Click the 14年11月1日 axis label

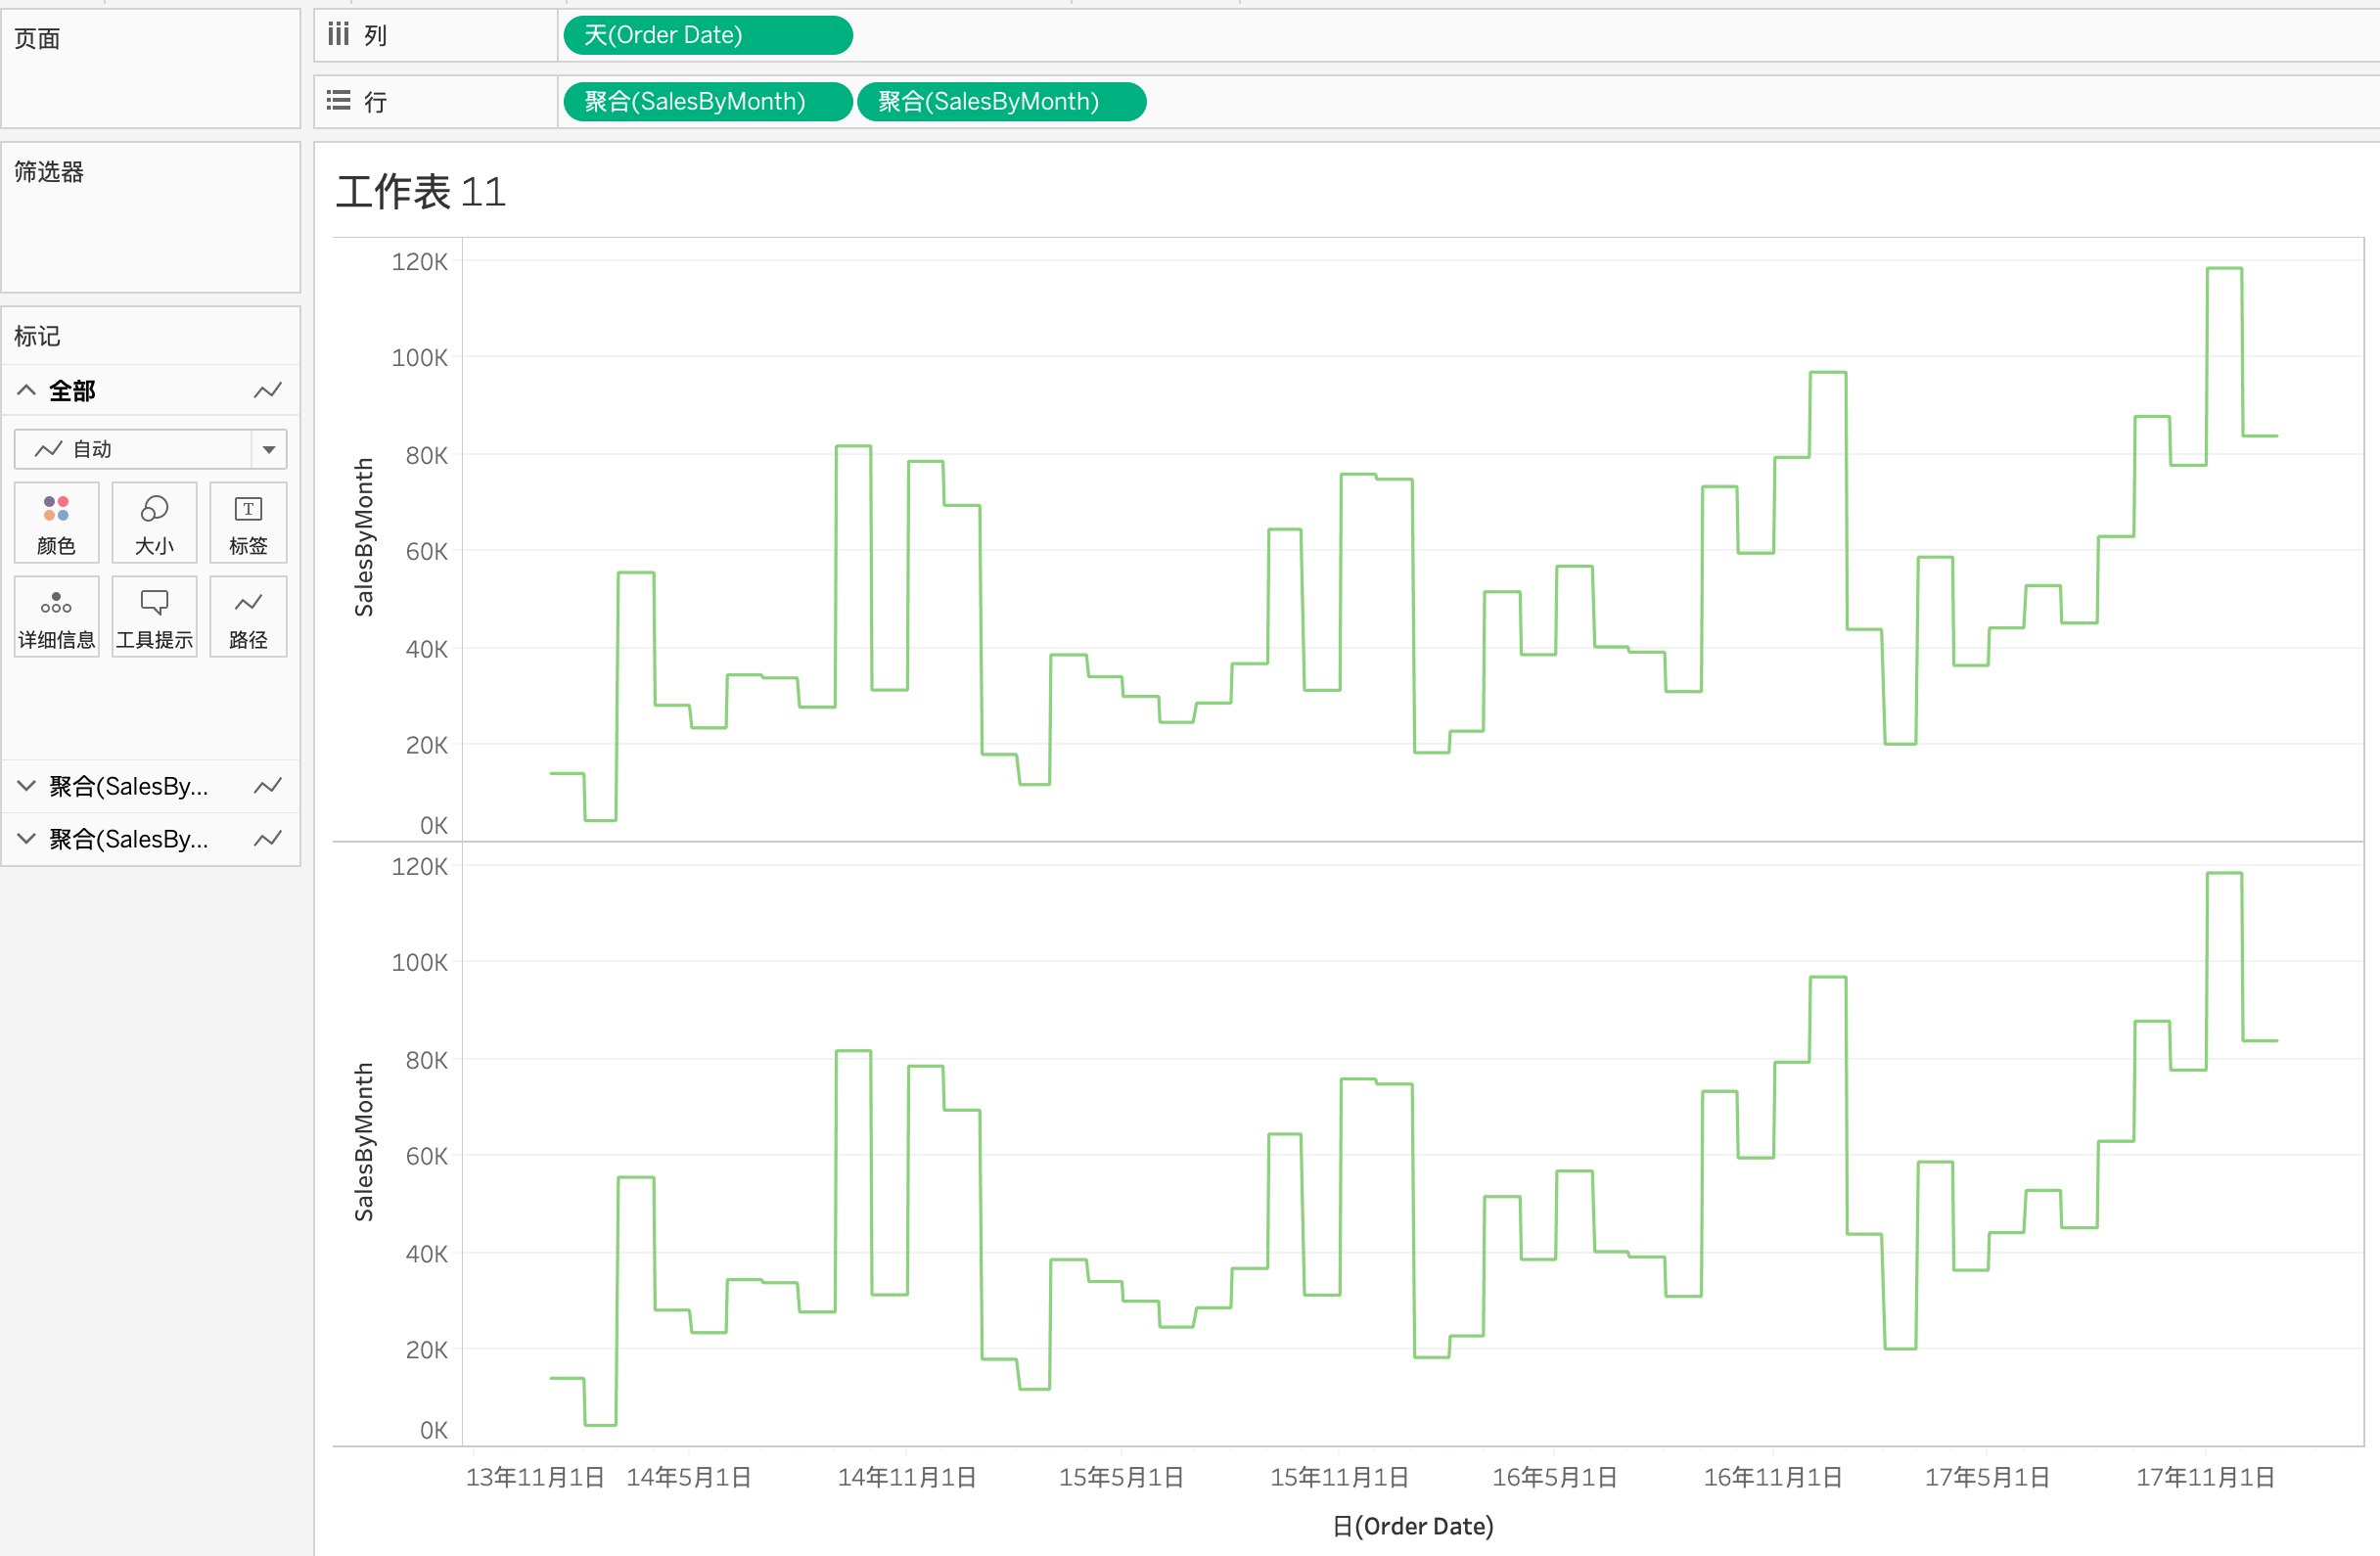(x=907, y=1477)
